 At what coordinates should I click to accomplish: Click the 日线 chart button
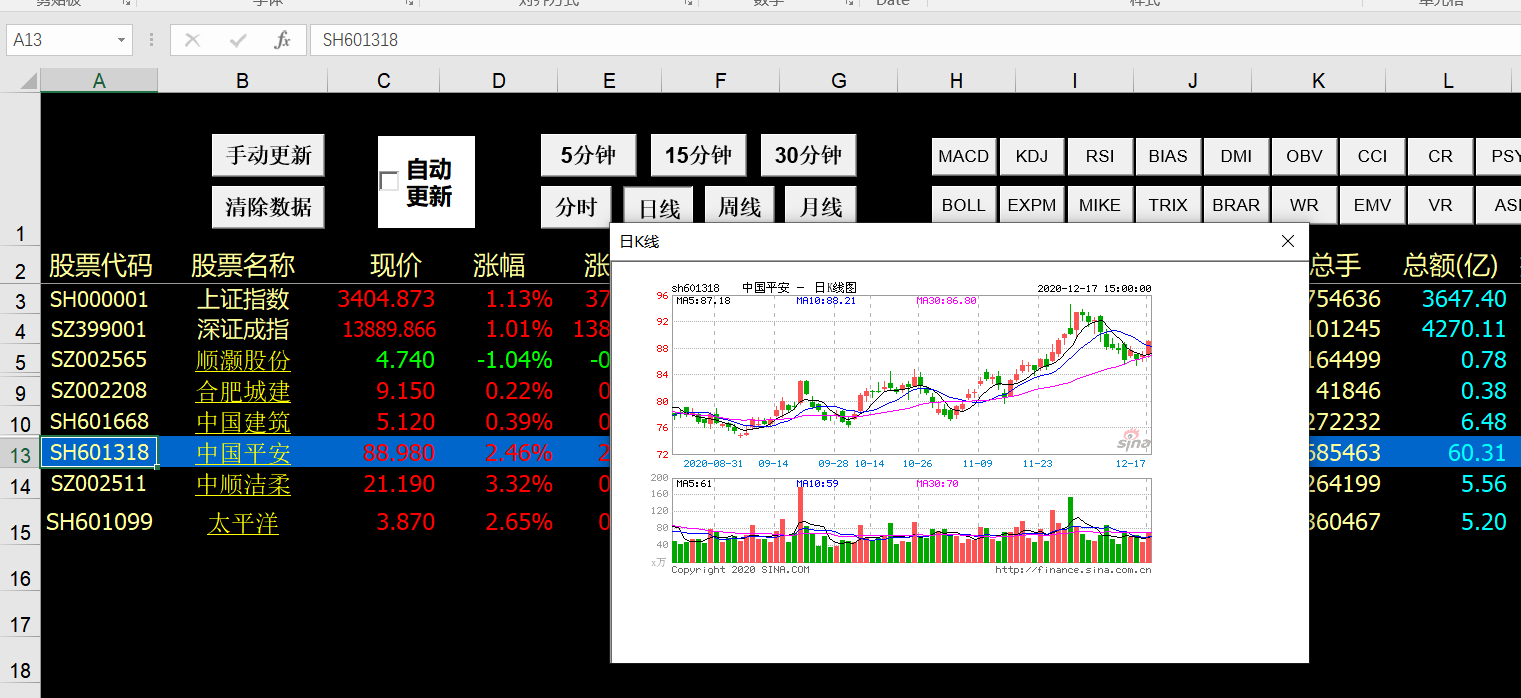[660, 207]
